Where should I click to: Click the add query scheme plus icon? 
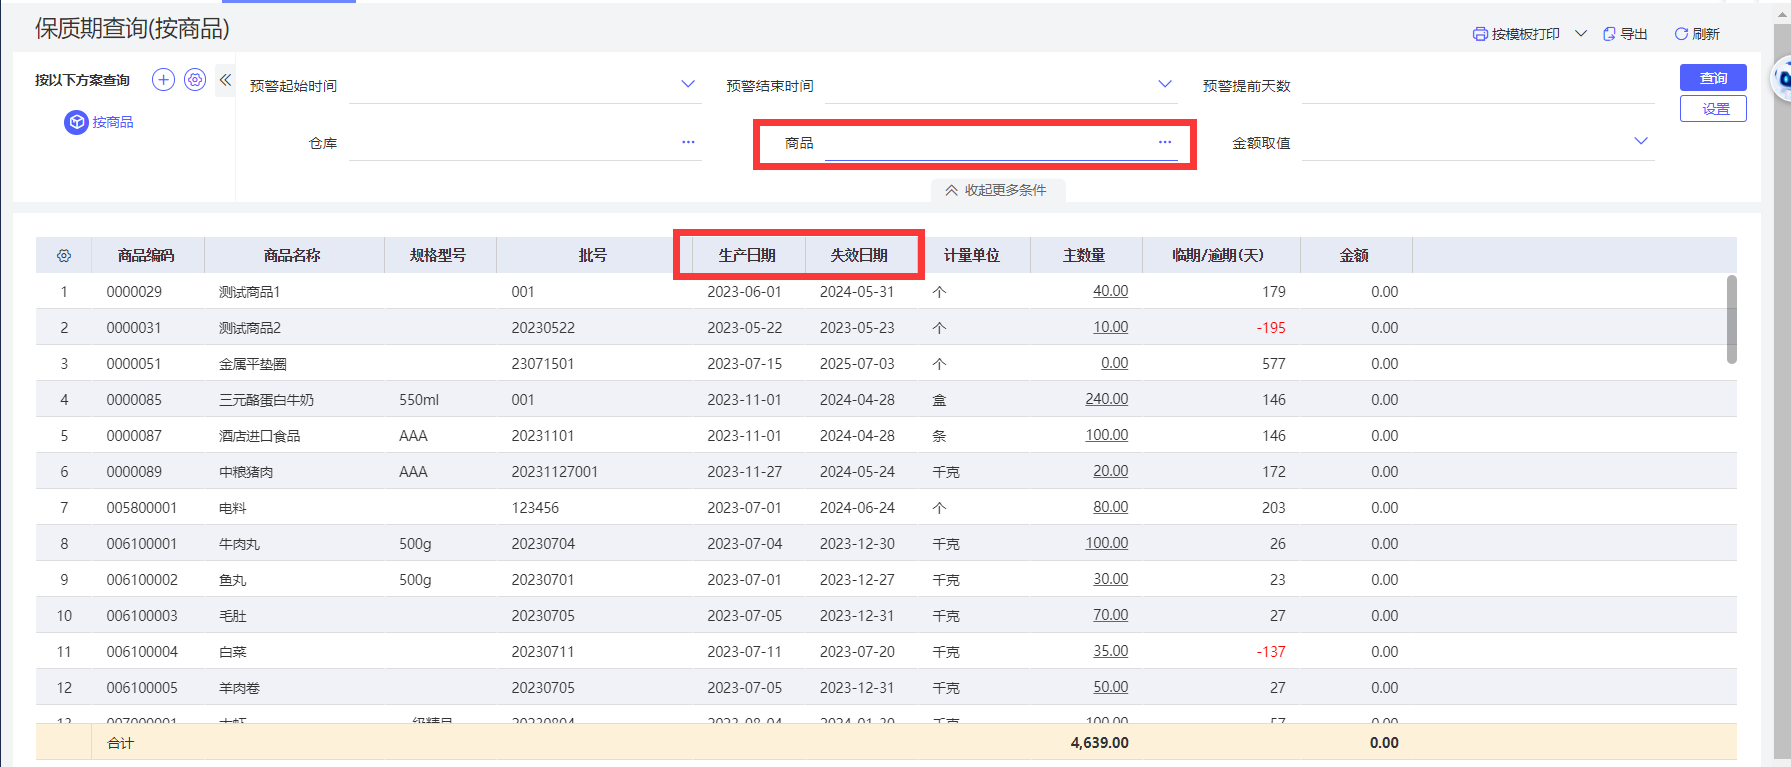click(x=163, y=80)
